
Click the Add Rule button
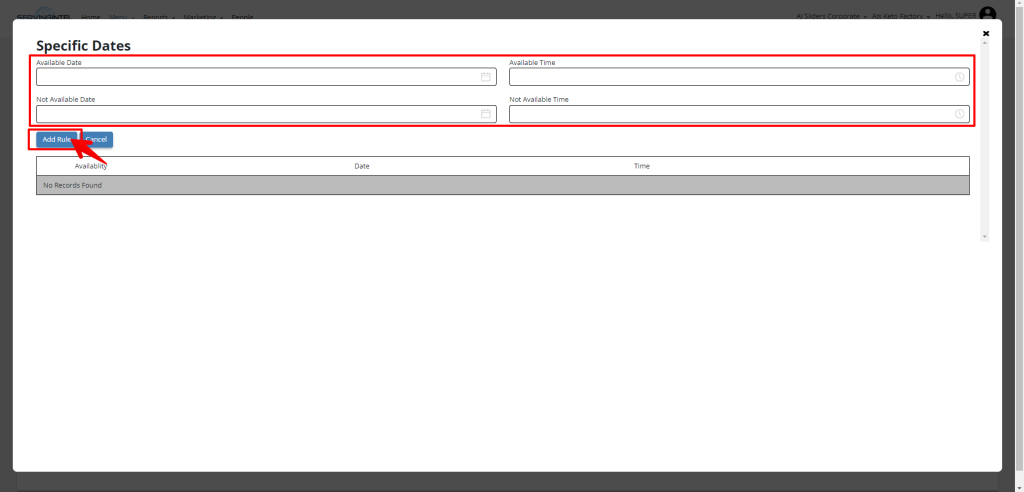(x=56, y=140)
